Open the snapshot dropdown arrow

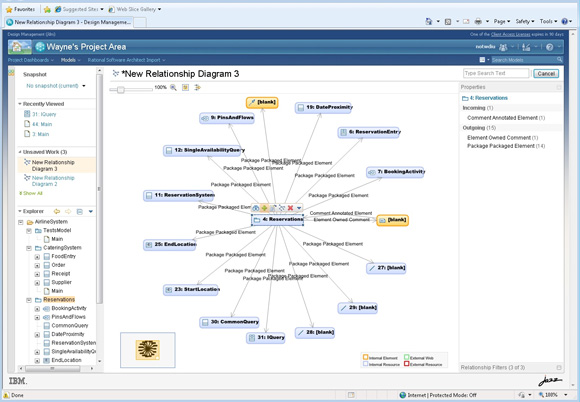click(x=84, y=86)
